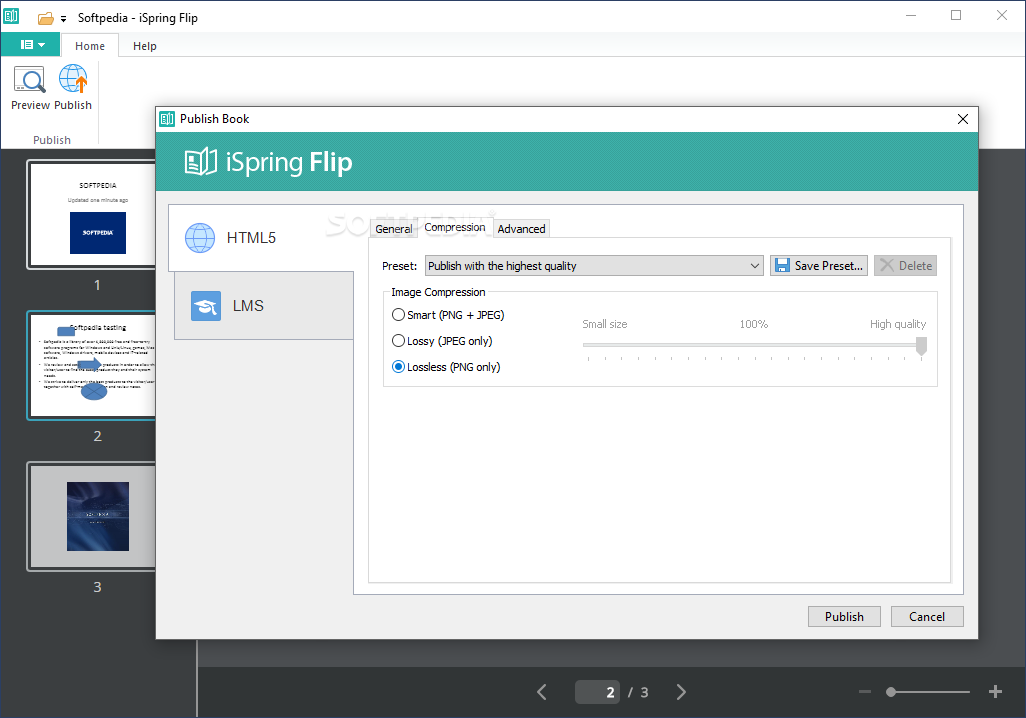Viewport: 1026px width, 718px height.
Task: Open the Help ribbon tab
Action: pyautogui.click(x=145, y=46)
